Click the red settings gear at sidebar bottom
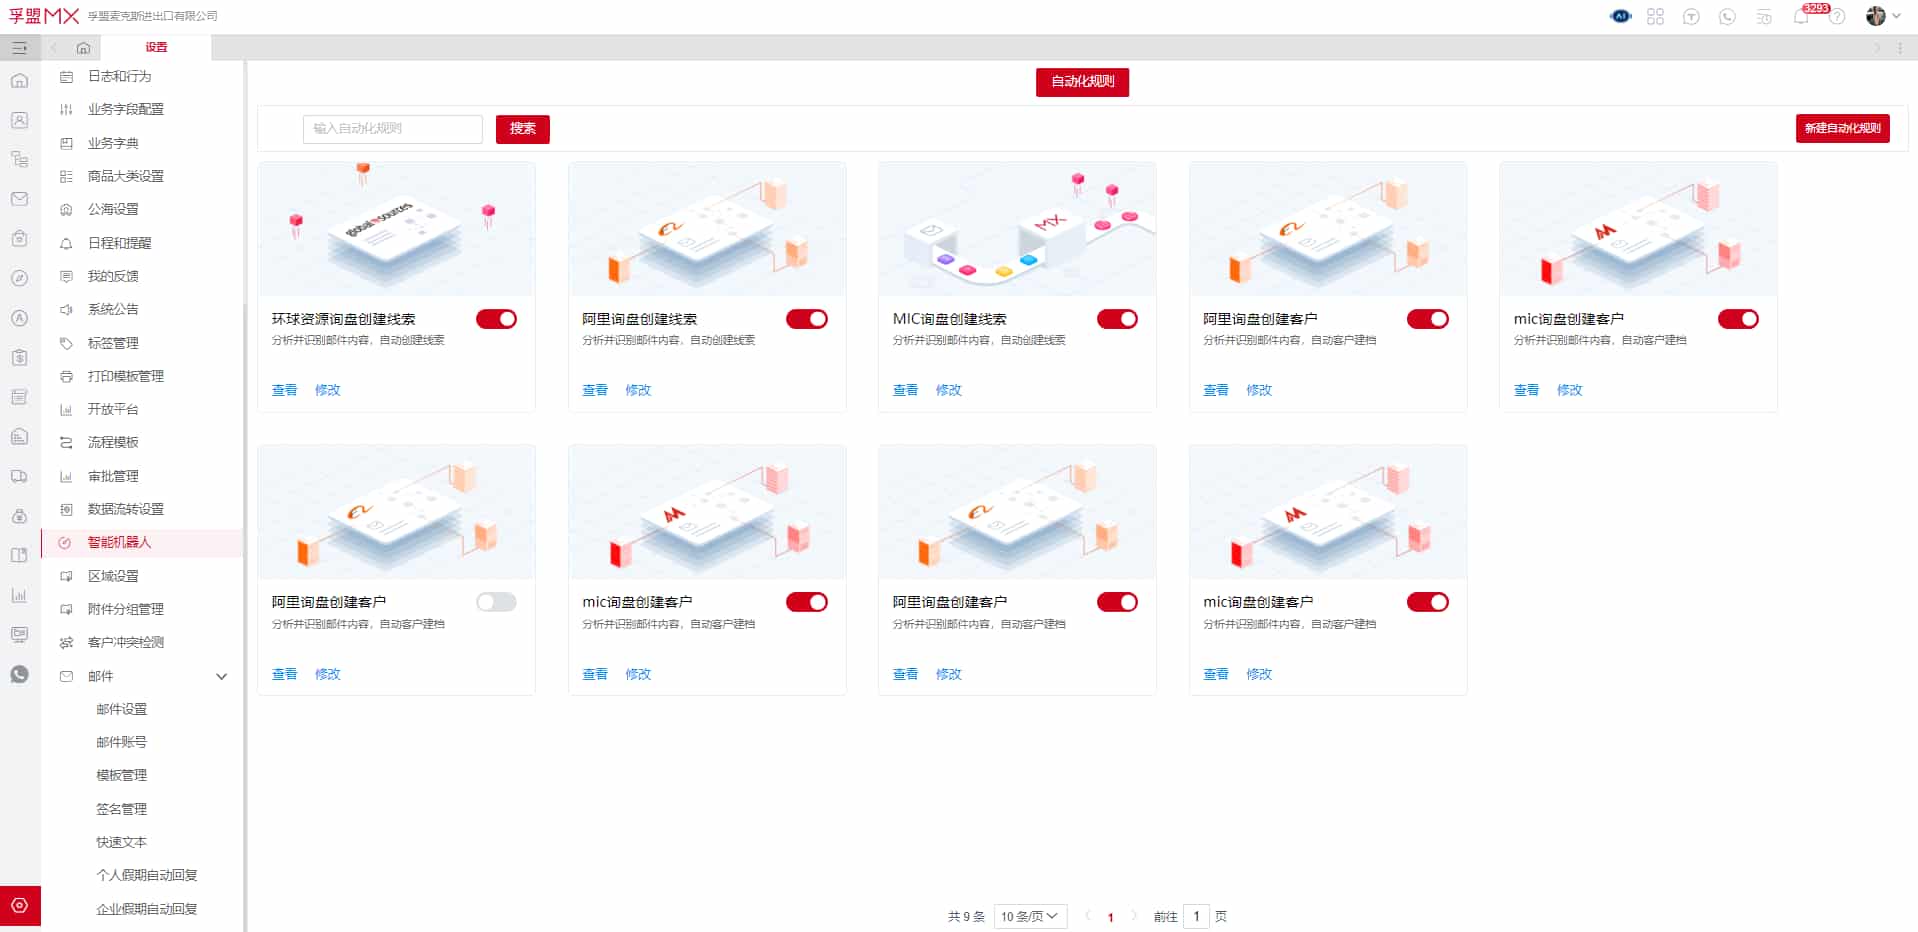The height and width of the screenshot is (932, 1918). (x=20, y=906)
